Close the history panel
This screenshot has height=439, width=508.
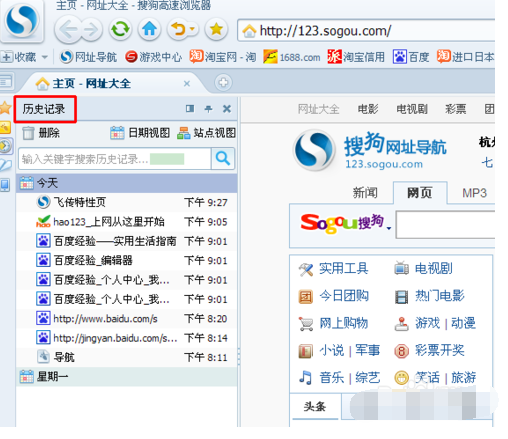(227, 109)
